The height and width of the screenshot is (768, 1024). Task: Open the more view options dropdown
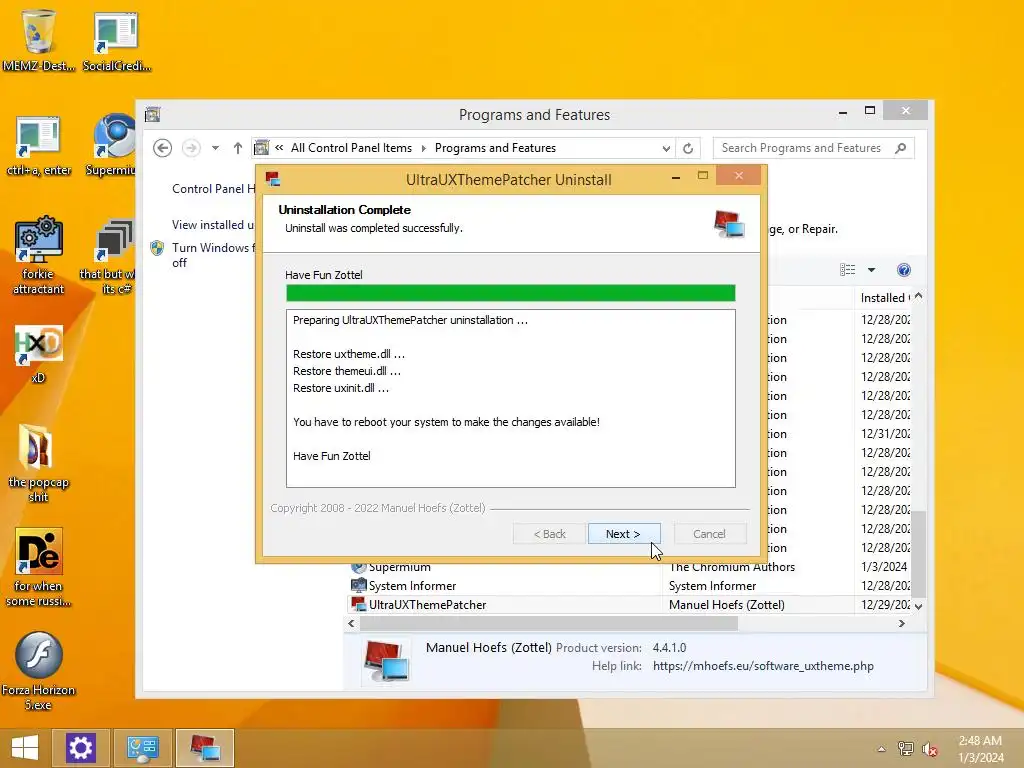[x=871, y=270]
